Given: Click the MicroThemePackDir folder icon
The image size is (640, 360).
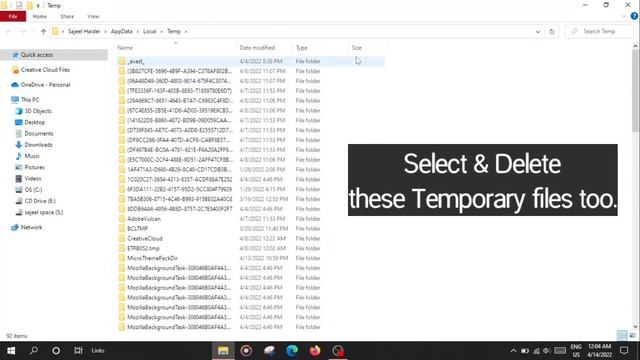Looking at the screenshot, I should [122, 258].
